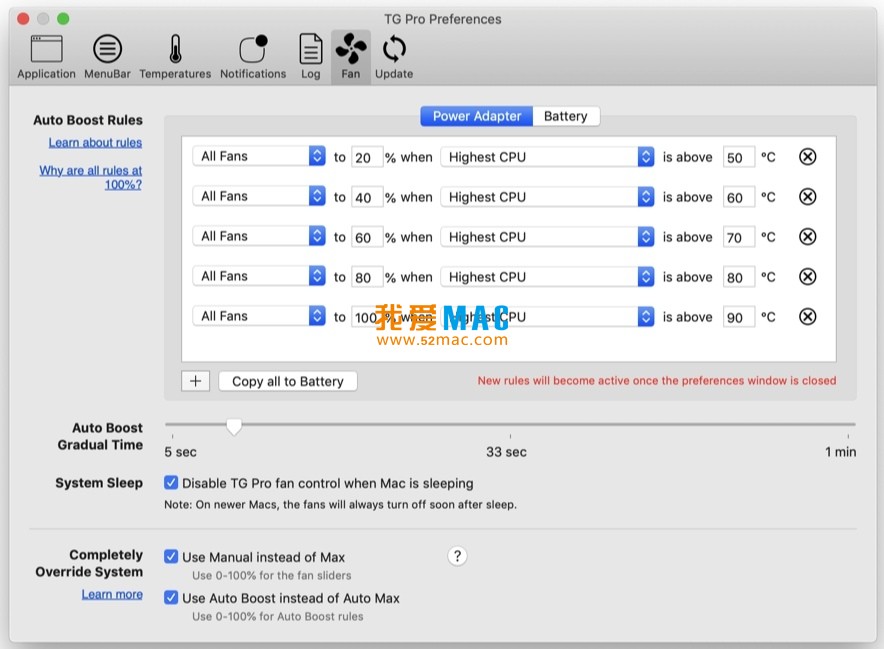This screenshot has height=649, width=884.
Task: Open the Learn about rules link
Action: [x=95, y=143]
